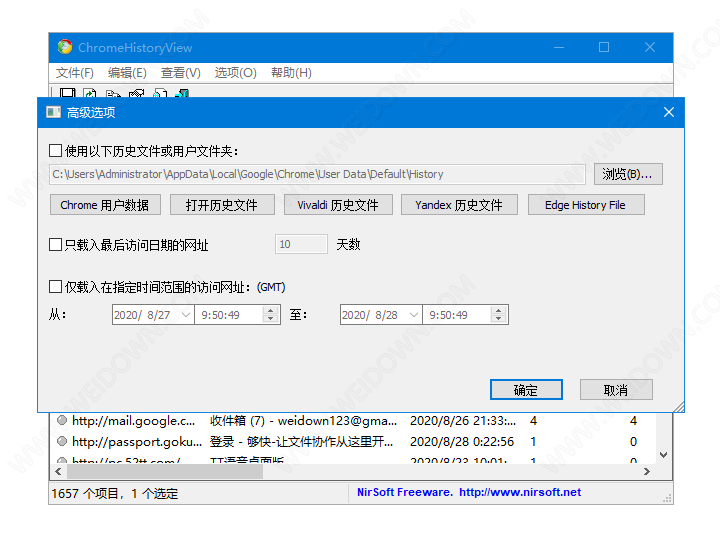
Task: Click the resize grip of 高级选项 dialog
Action: [x=679, y=407]
